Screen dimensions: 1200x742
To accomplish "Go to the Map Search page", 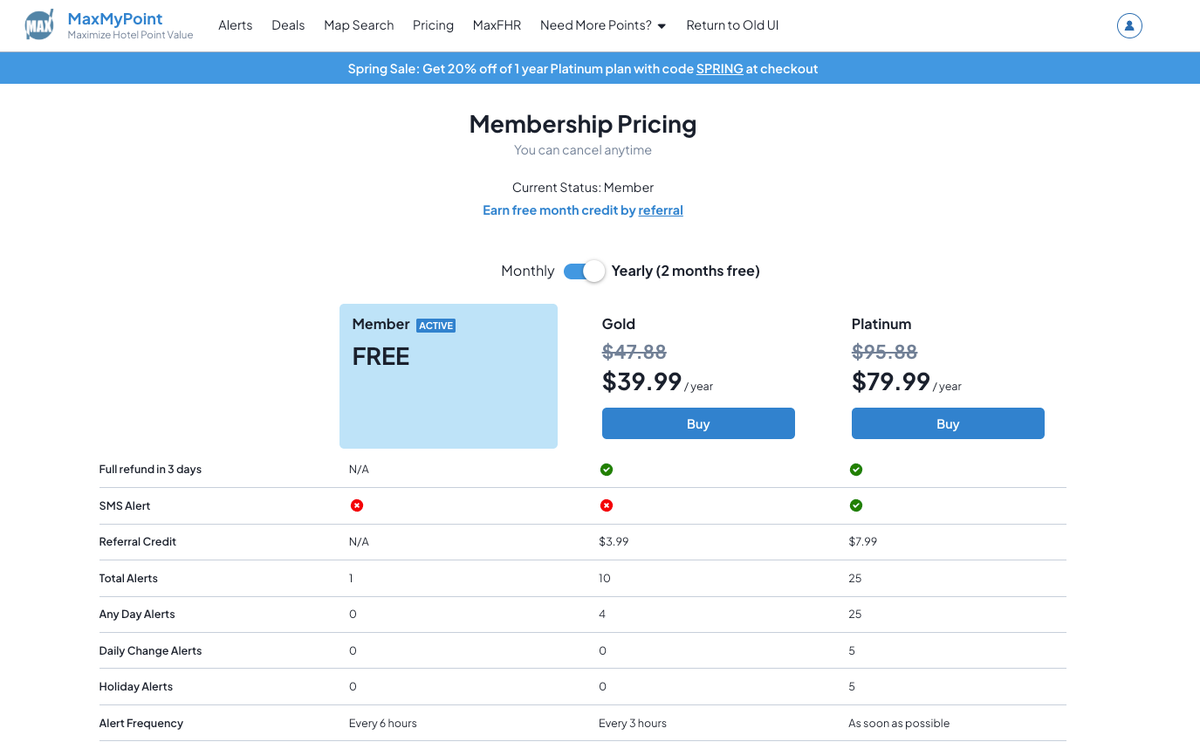I will (x=358, y=25).
